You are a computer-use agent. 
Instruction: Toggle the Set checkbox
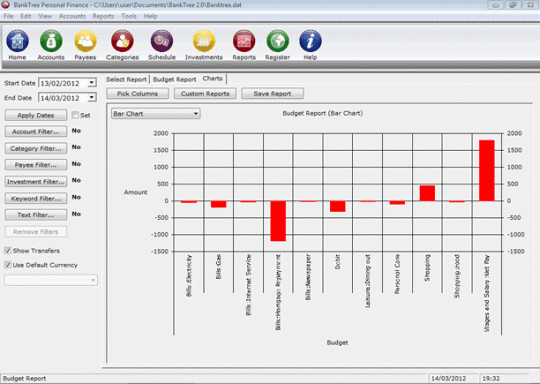tap(75, 115)
